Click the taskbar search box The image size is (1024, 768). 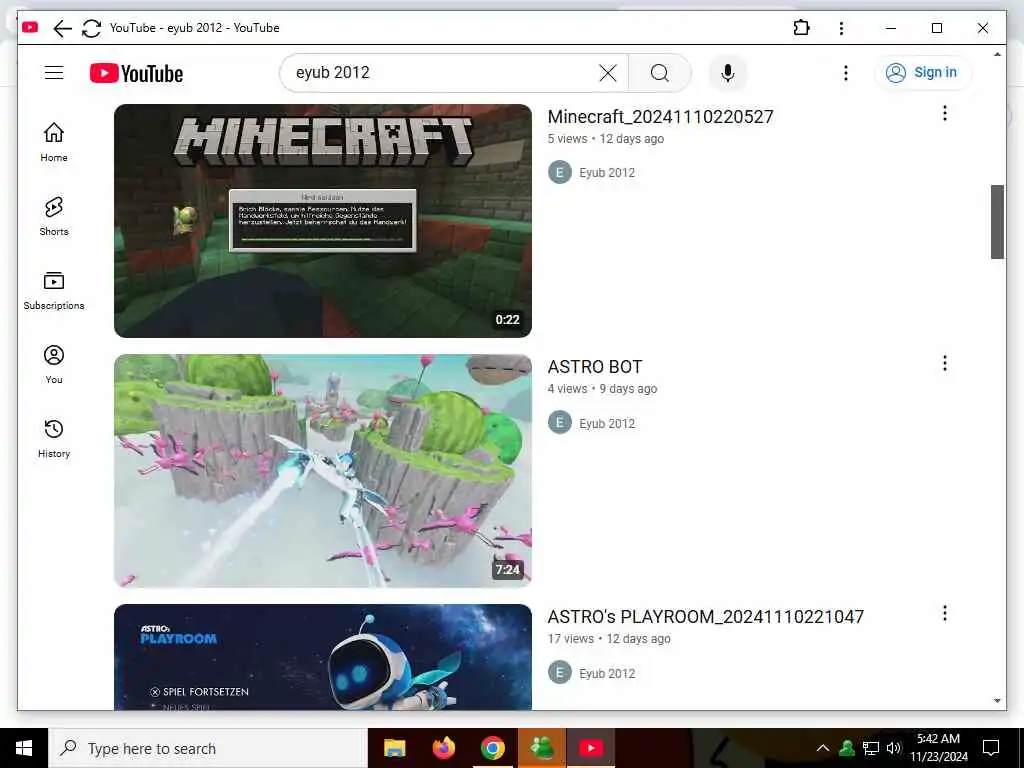coord(208,748)
